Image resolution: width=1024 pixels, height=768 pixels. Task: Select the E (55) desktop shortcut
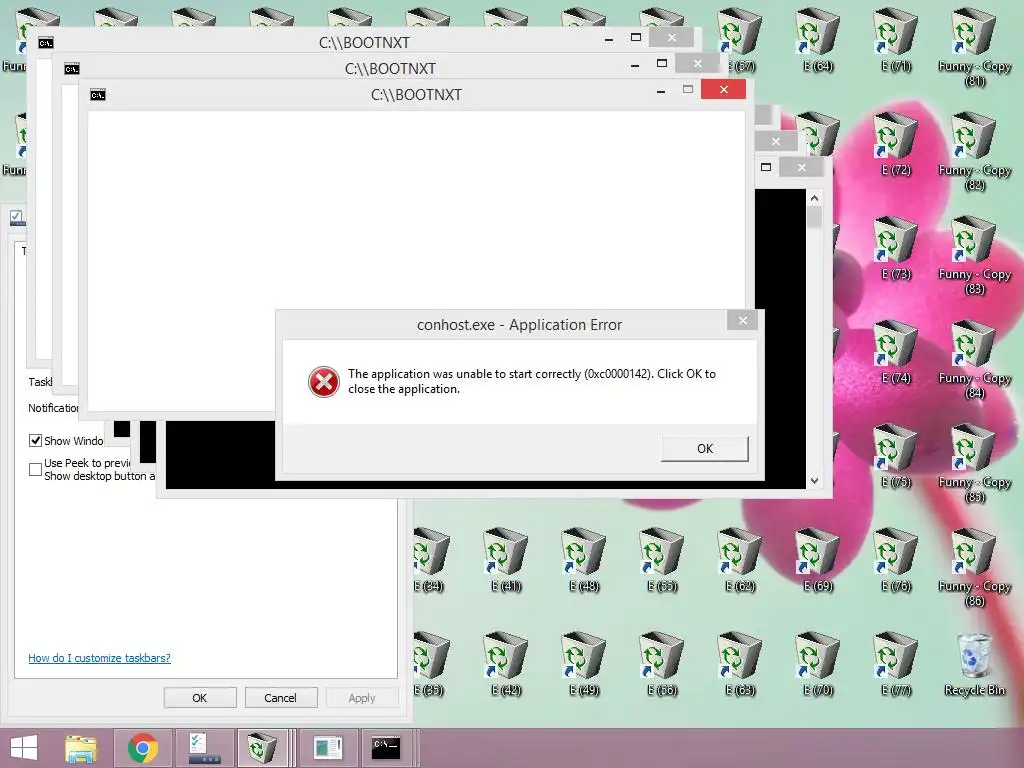click(x=662, y=560)
